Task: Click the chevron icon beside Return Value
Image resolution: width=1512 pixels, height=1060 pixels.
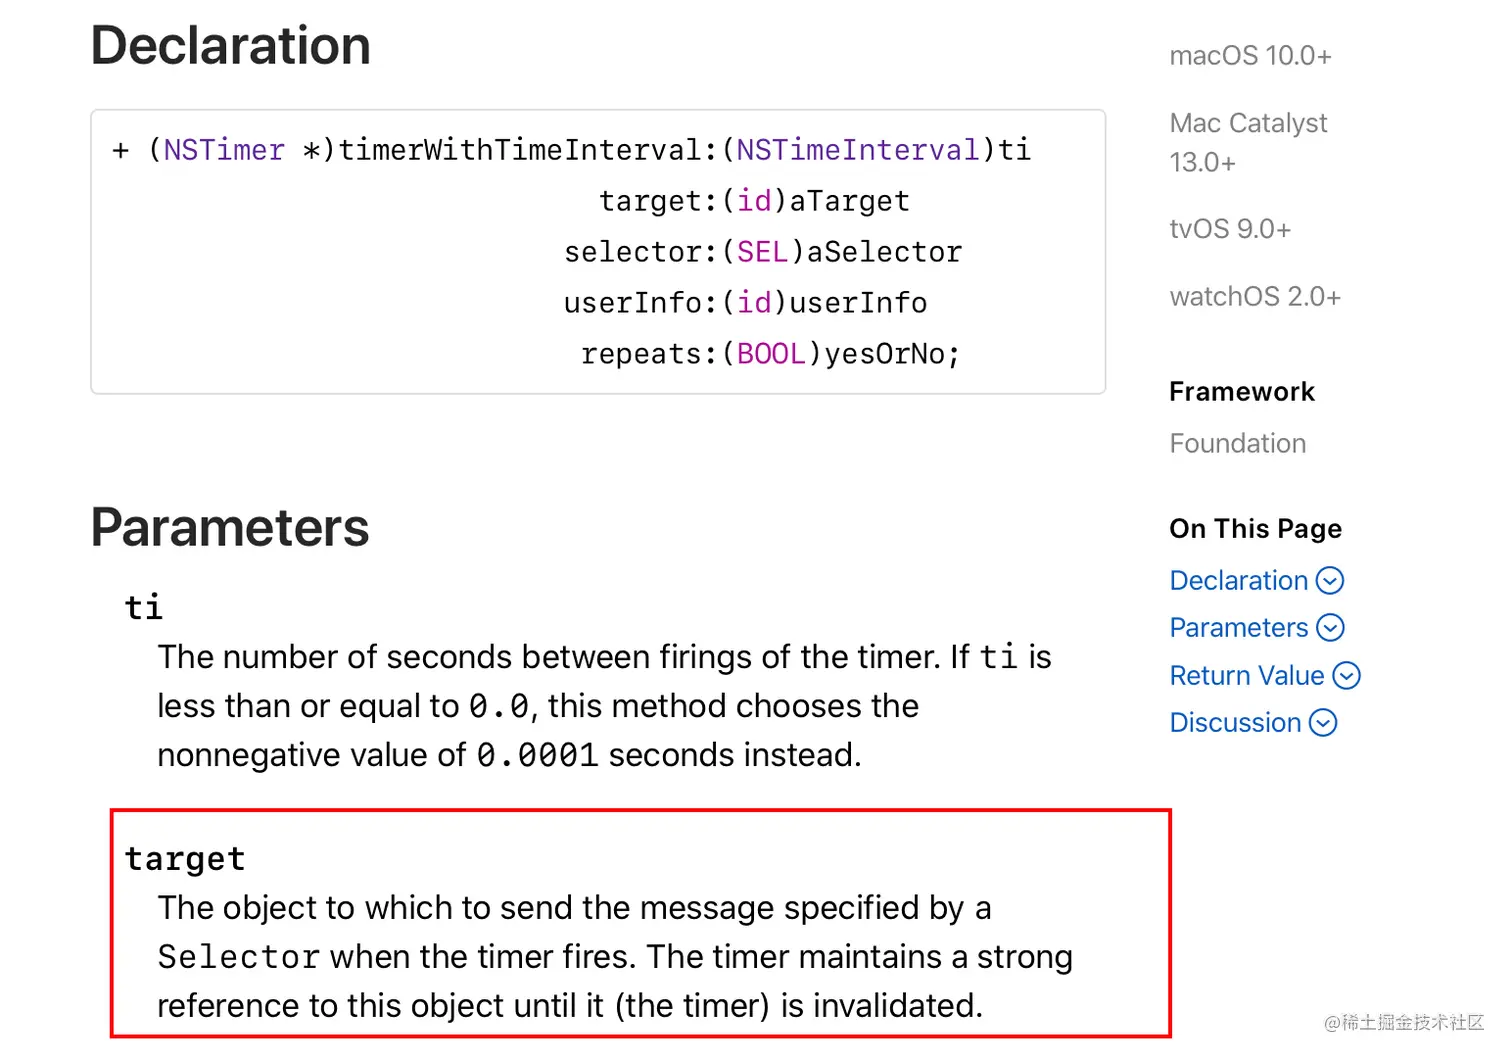Action: [x=1347, y=676]
